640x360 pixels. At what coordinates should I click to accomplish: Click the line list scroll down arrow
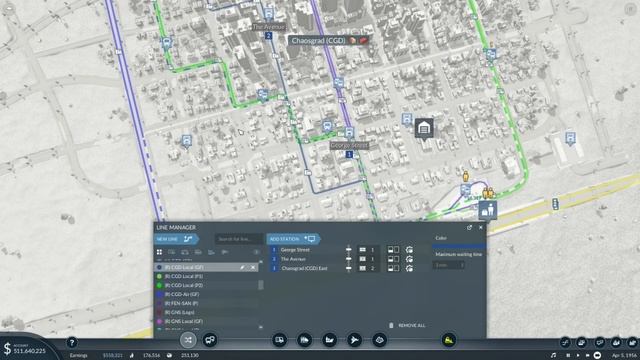pos(261,327)
